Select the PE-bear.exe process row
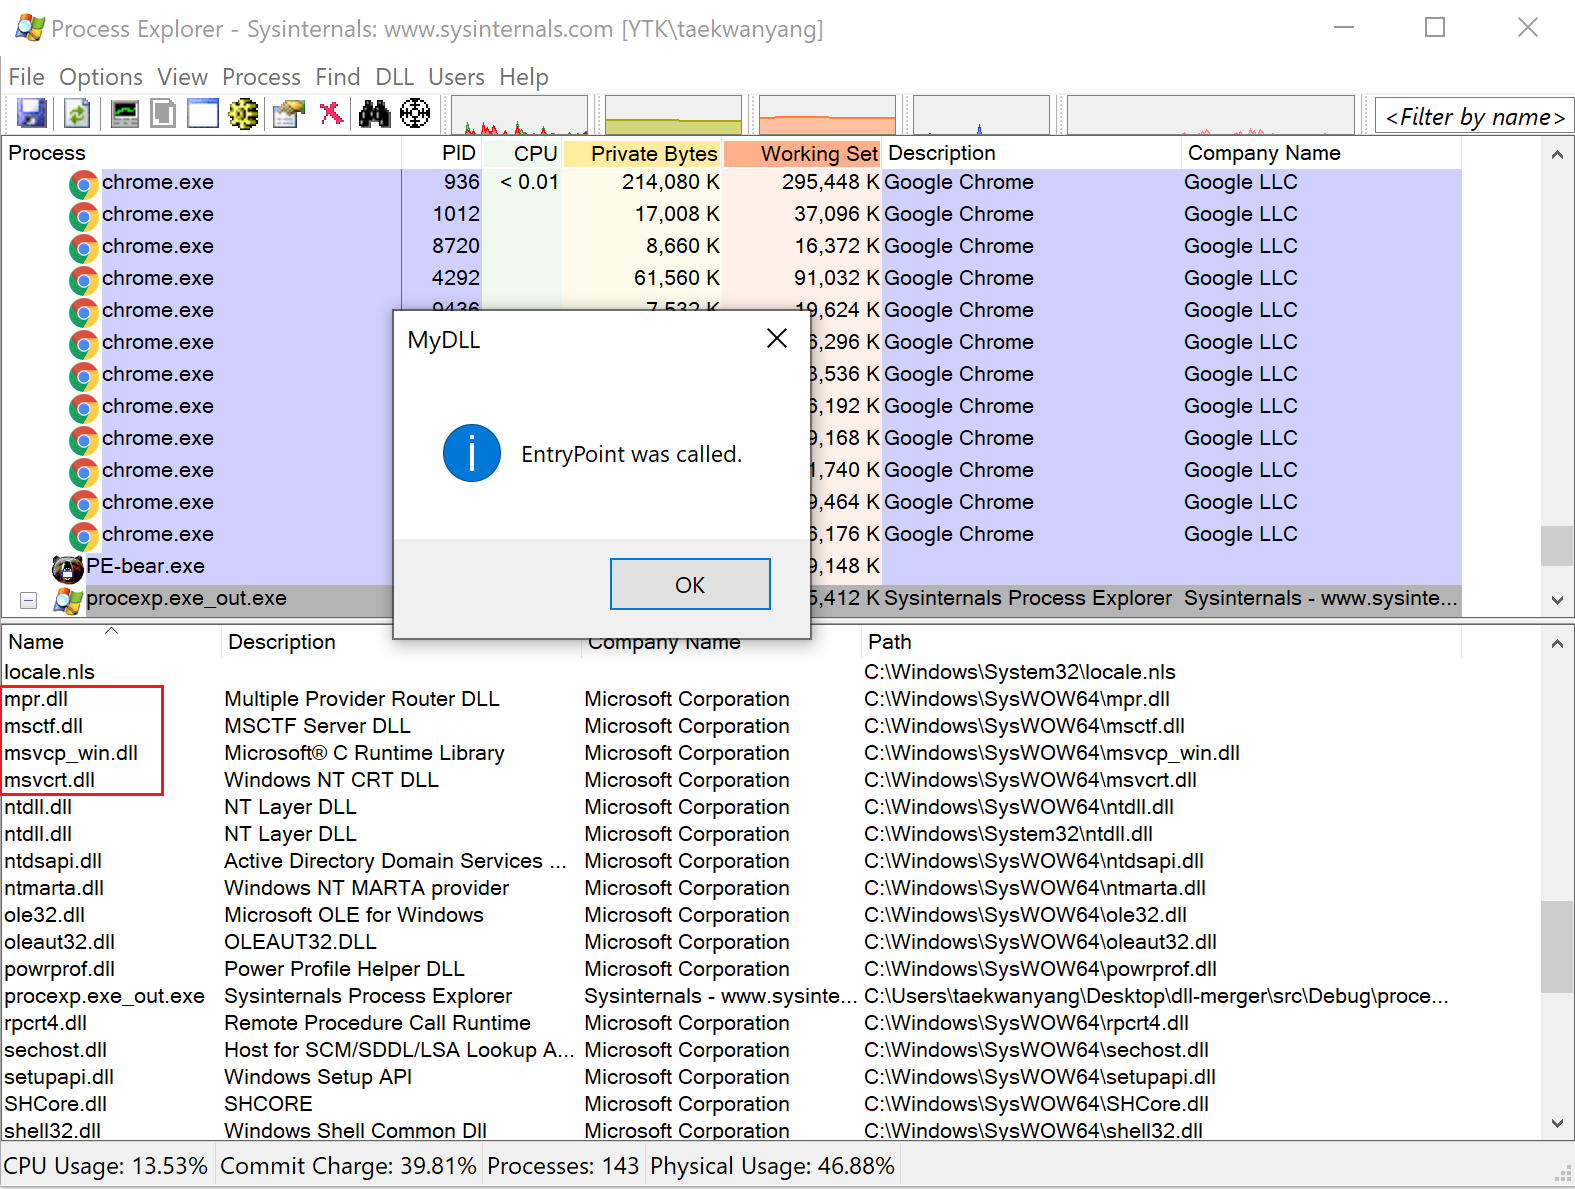Viewport: 1575px width, 1189px height. [x=731, y=566]
